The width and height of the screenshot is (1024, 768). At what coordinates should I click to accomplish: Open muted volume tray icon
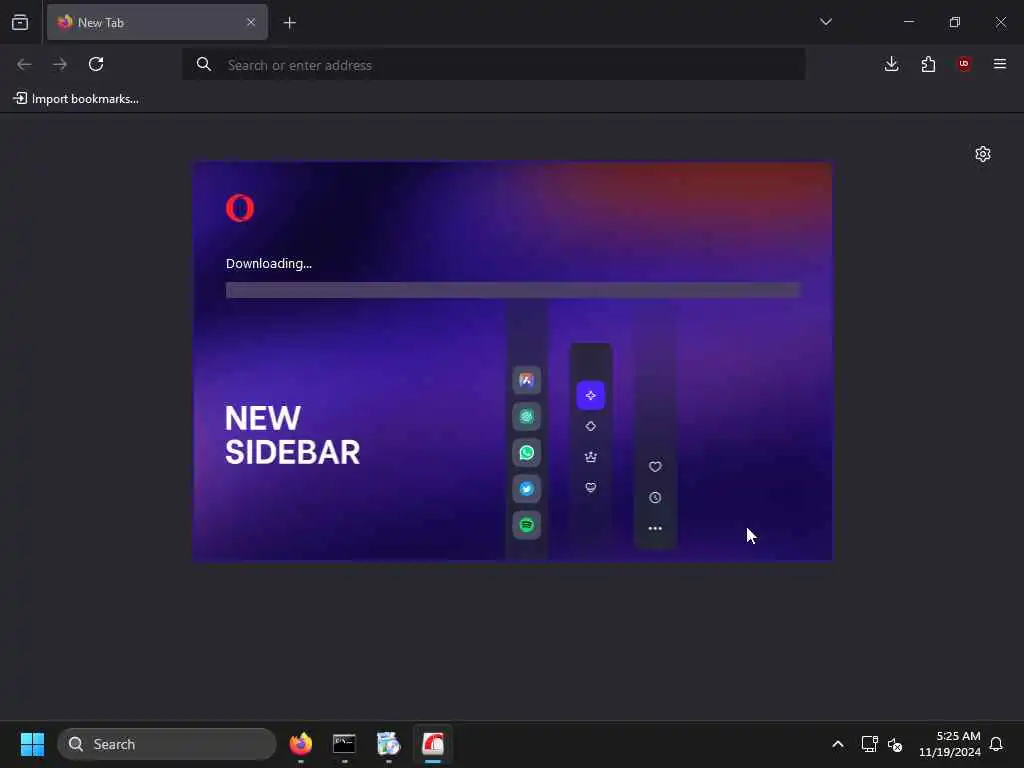click(x=895, y=744)
